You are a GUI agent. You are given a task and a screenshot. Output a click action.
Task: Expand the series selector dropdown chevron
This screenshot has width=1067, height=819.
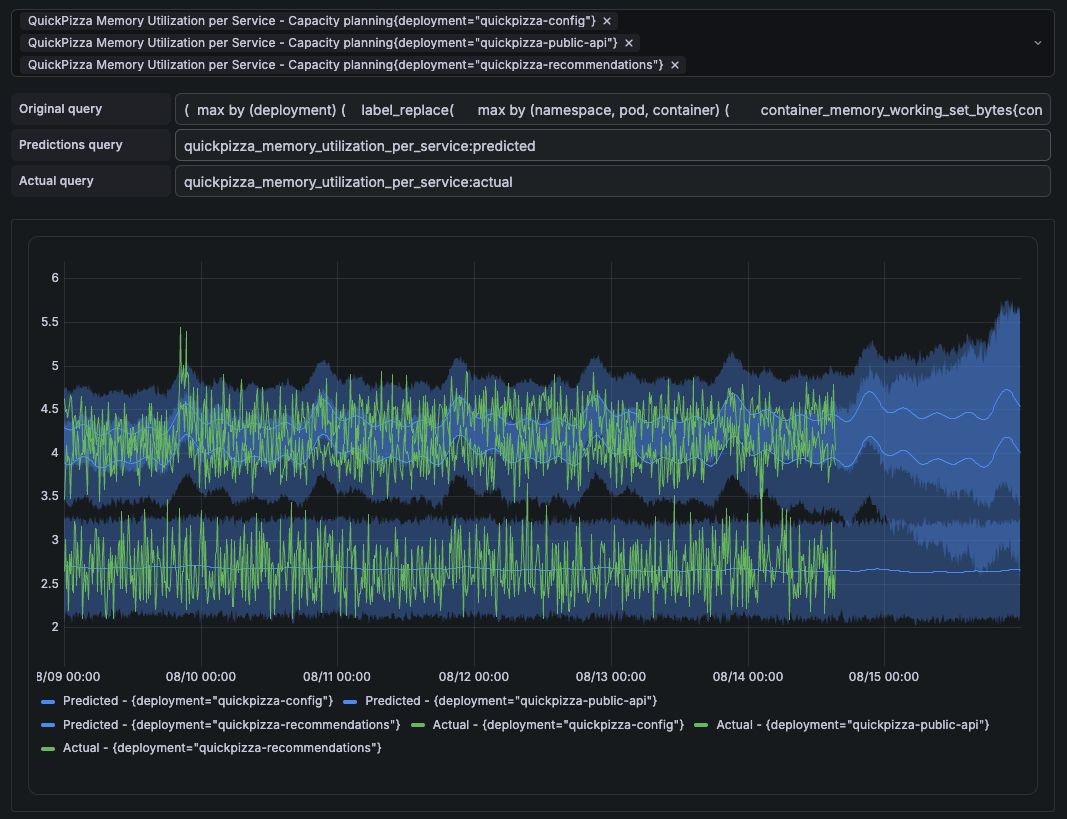coord(1038,43)
